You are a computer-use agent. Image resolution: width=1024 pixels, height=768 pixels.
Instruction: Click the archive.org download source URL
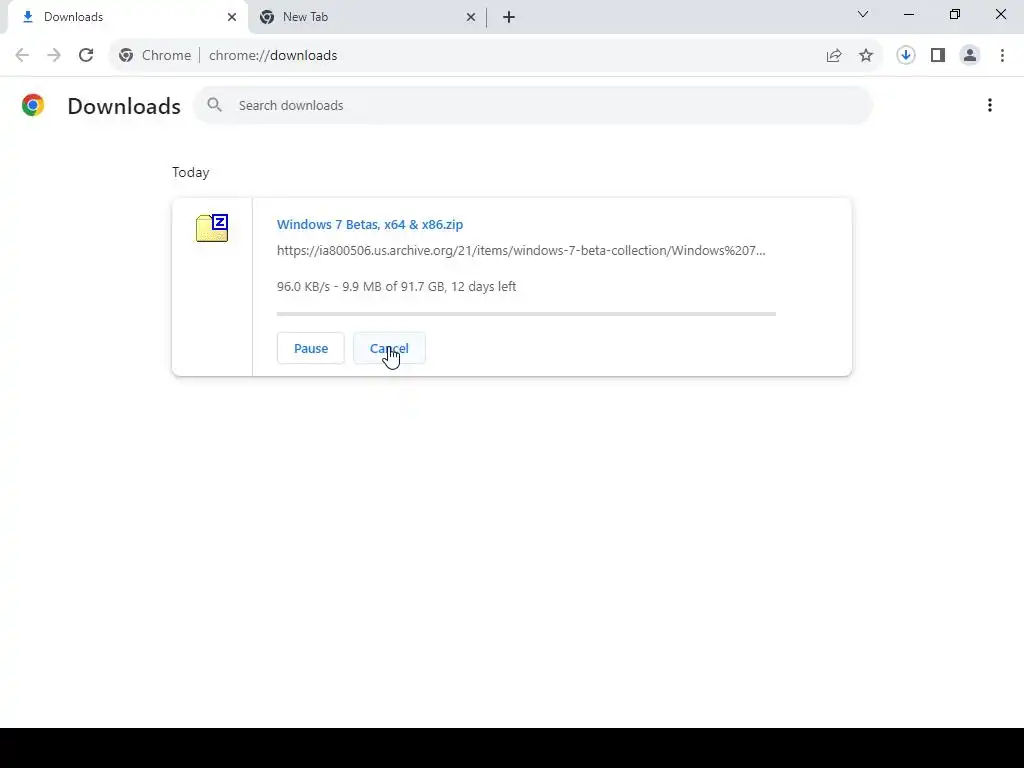click(x=521, y=251)
